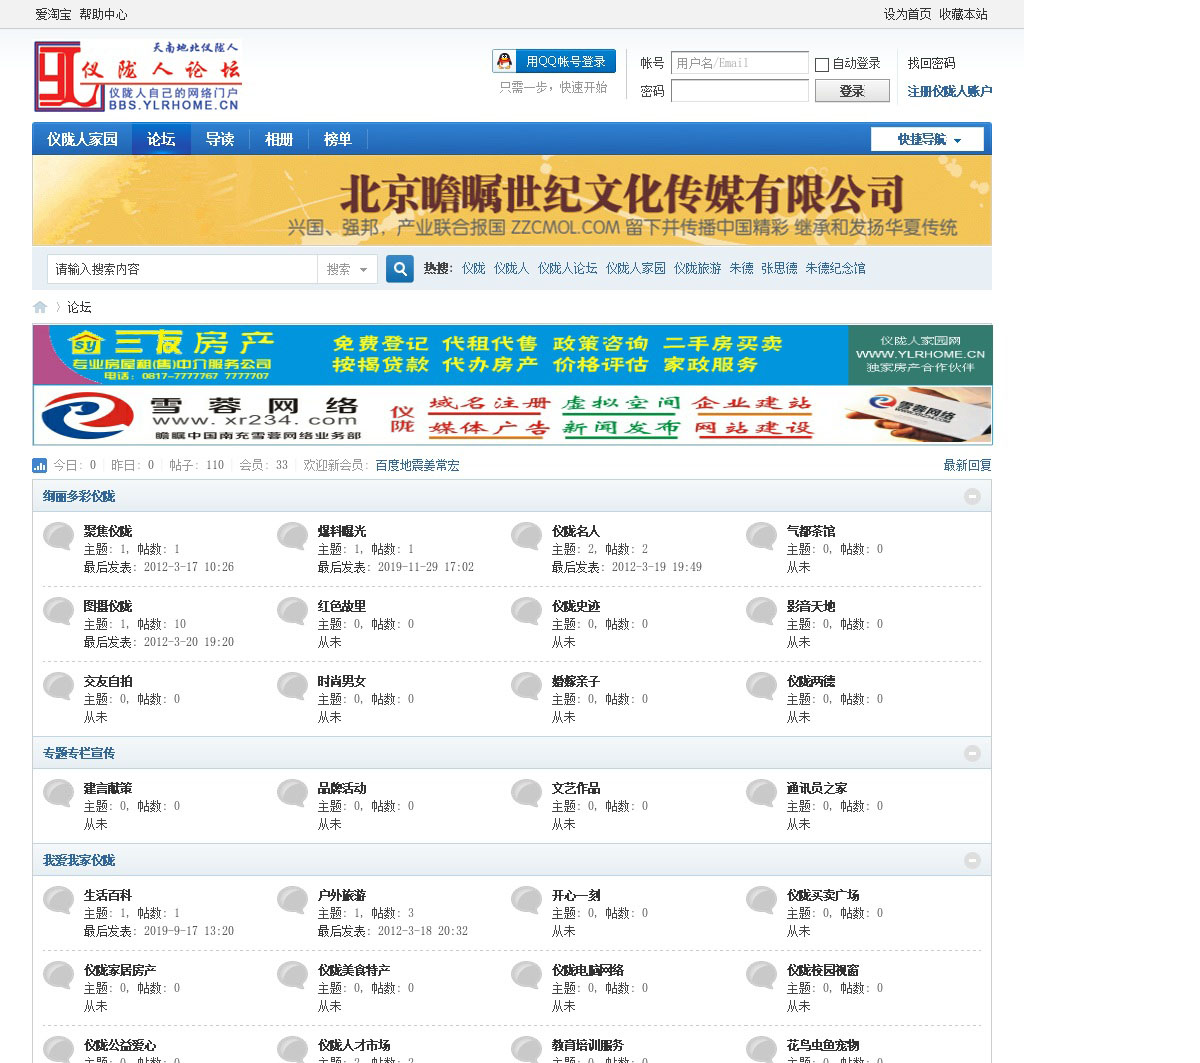The image size is (1200, 1063).
Task: Click the home icon in breadcrumb
Action: 40,307
